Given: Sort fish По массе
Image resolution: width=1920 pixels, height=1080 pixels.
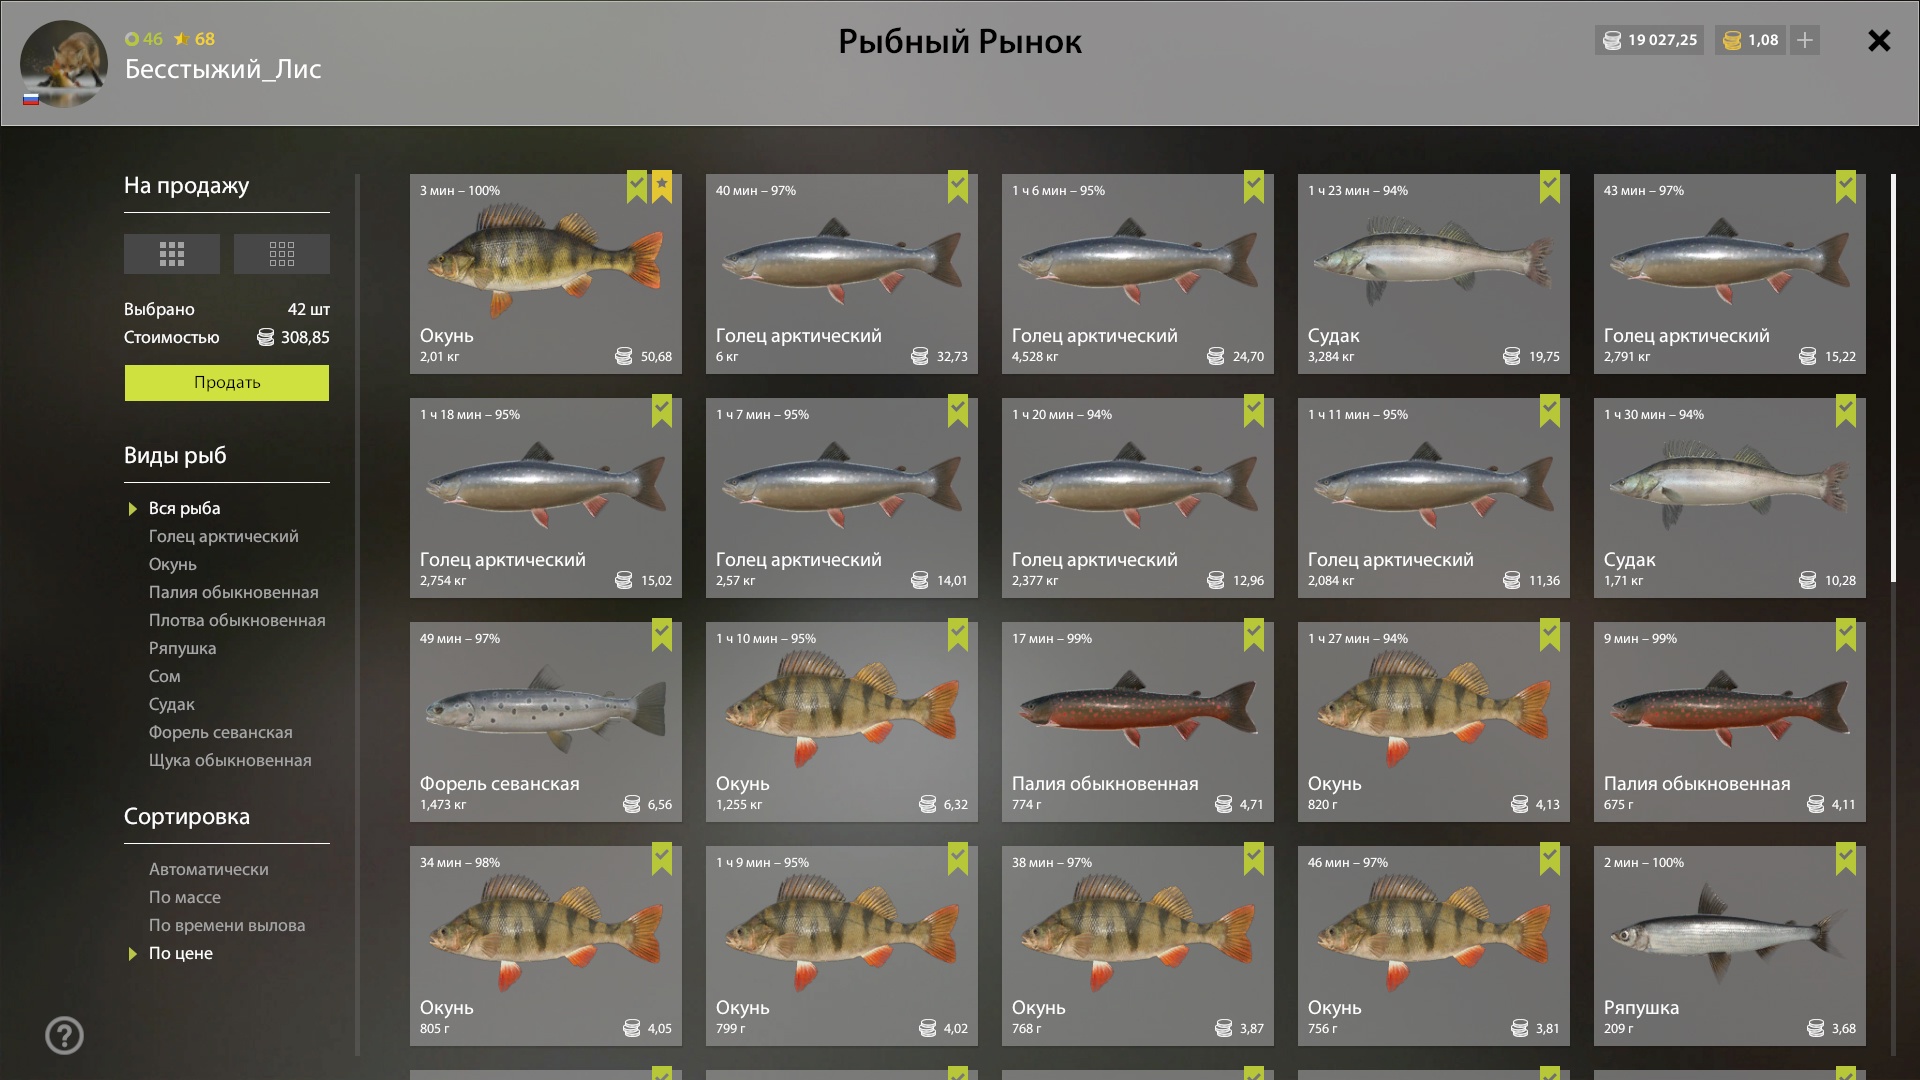Looking at the screenshot, I should [185, 897].
